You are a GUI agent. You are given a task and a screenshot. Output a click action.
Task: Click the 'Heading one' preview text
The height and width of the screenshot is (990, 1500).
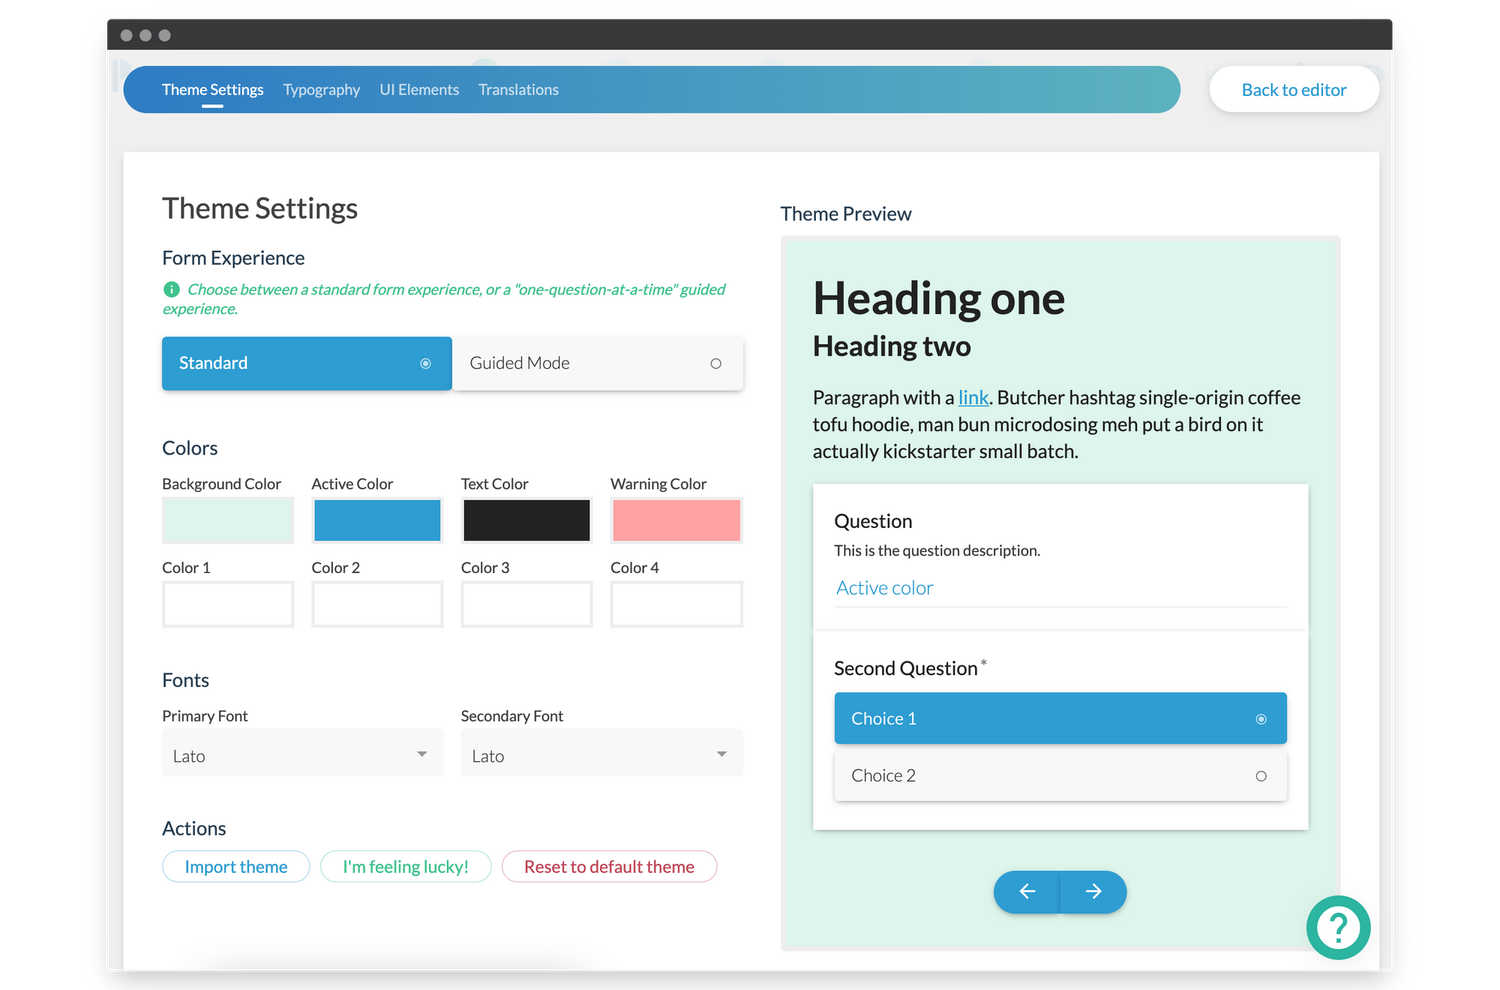point(939,299)
